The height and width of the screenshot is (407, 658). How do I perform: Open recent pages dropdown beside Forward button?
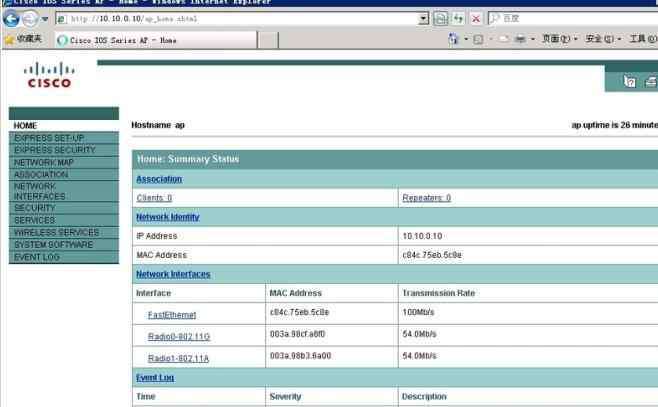pyautogui.click(x=45, y=19)
